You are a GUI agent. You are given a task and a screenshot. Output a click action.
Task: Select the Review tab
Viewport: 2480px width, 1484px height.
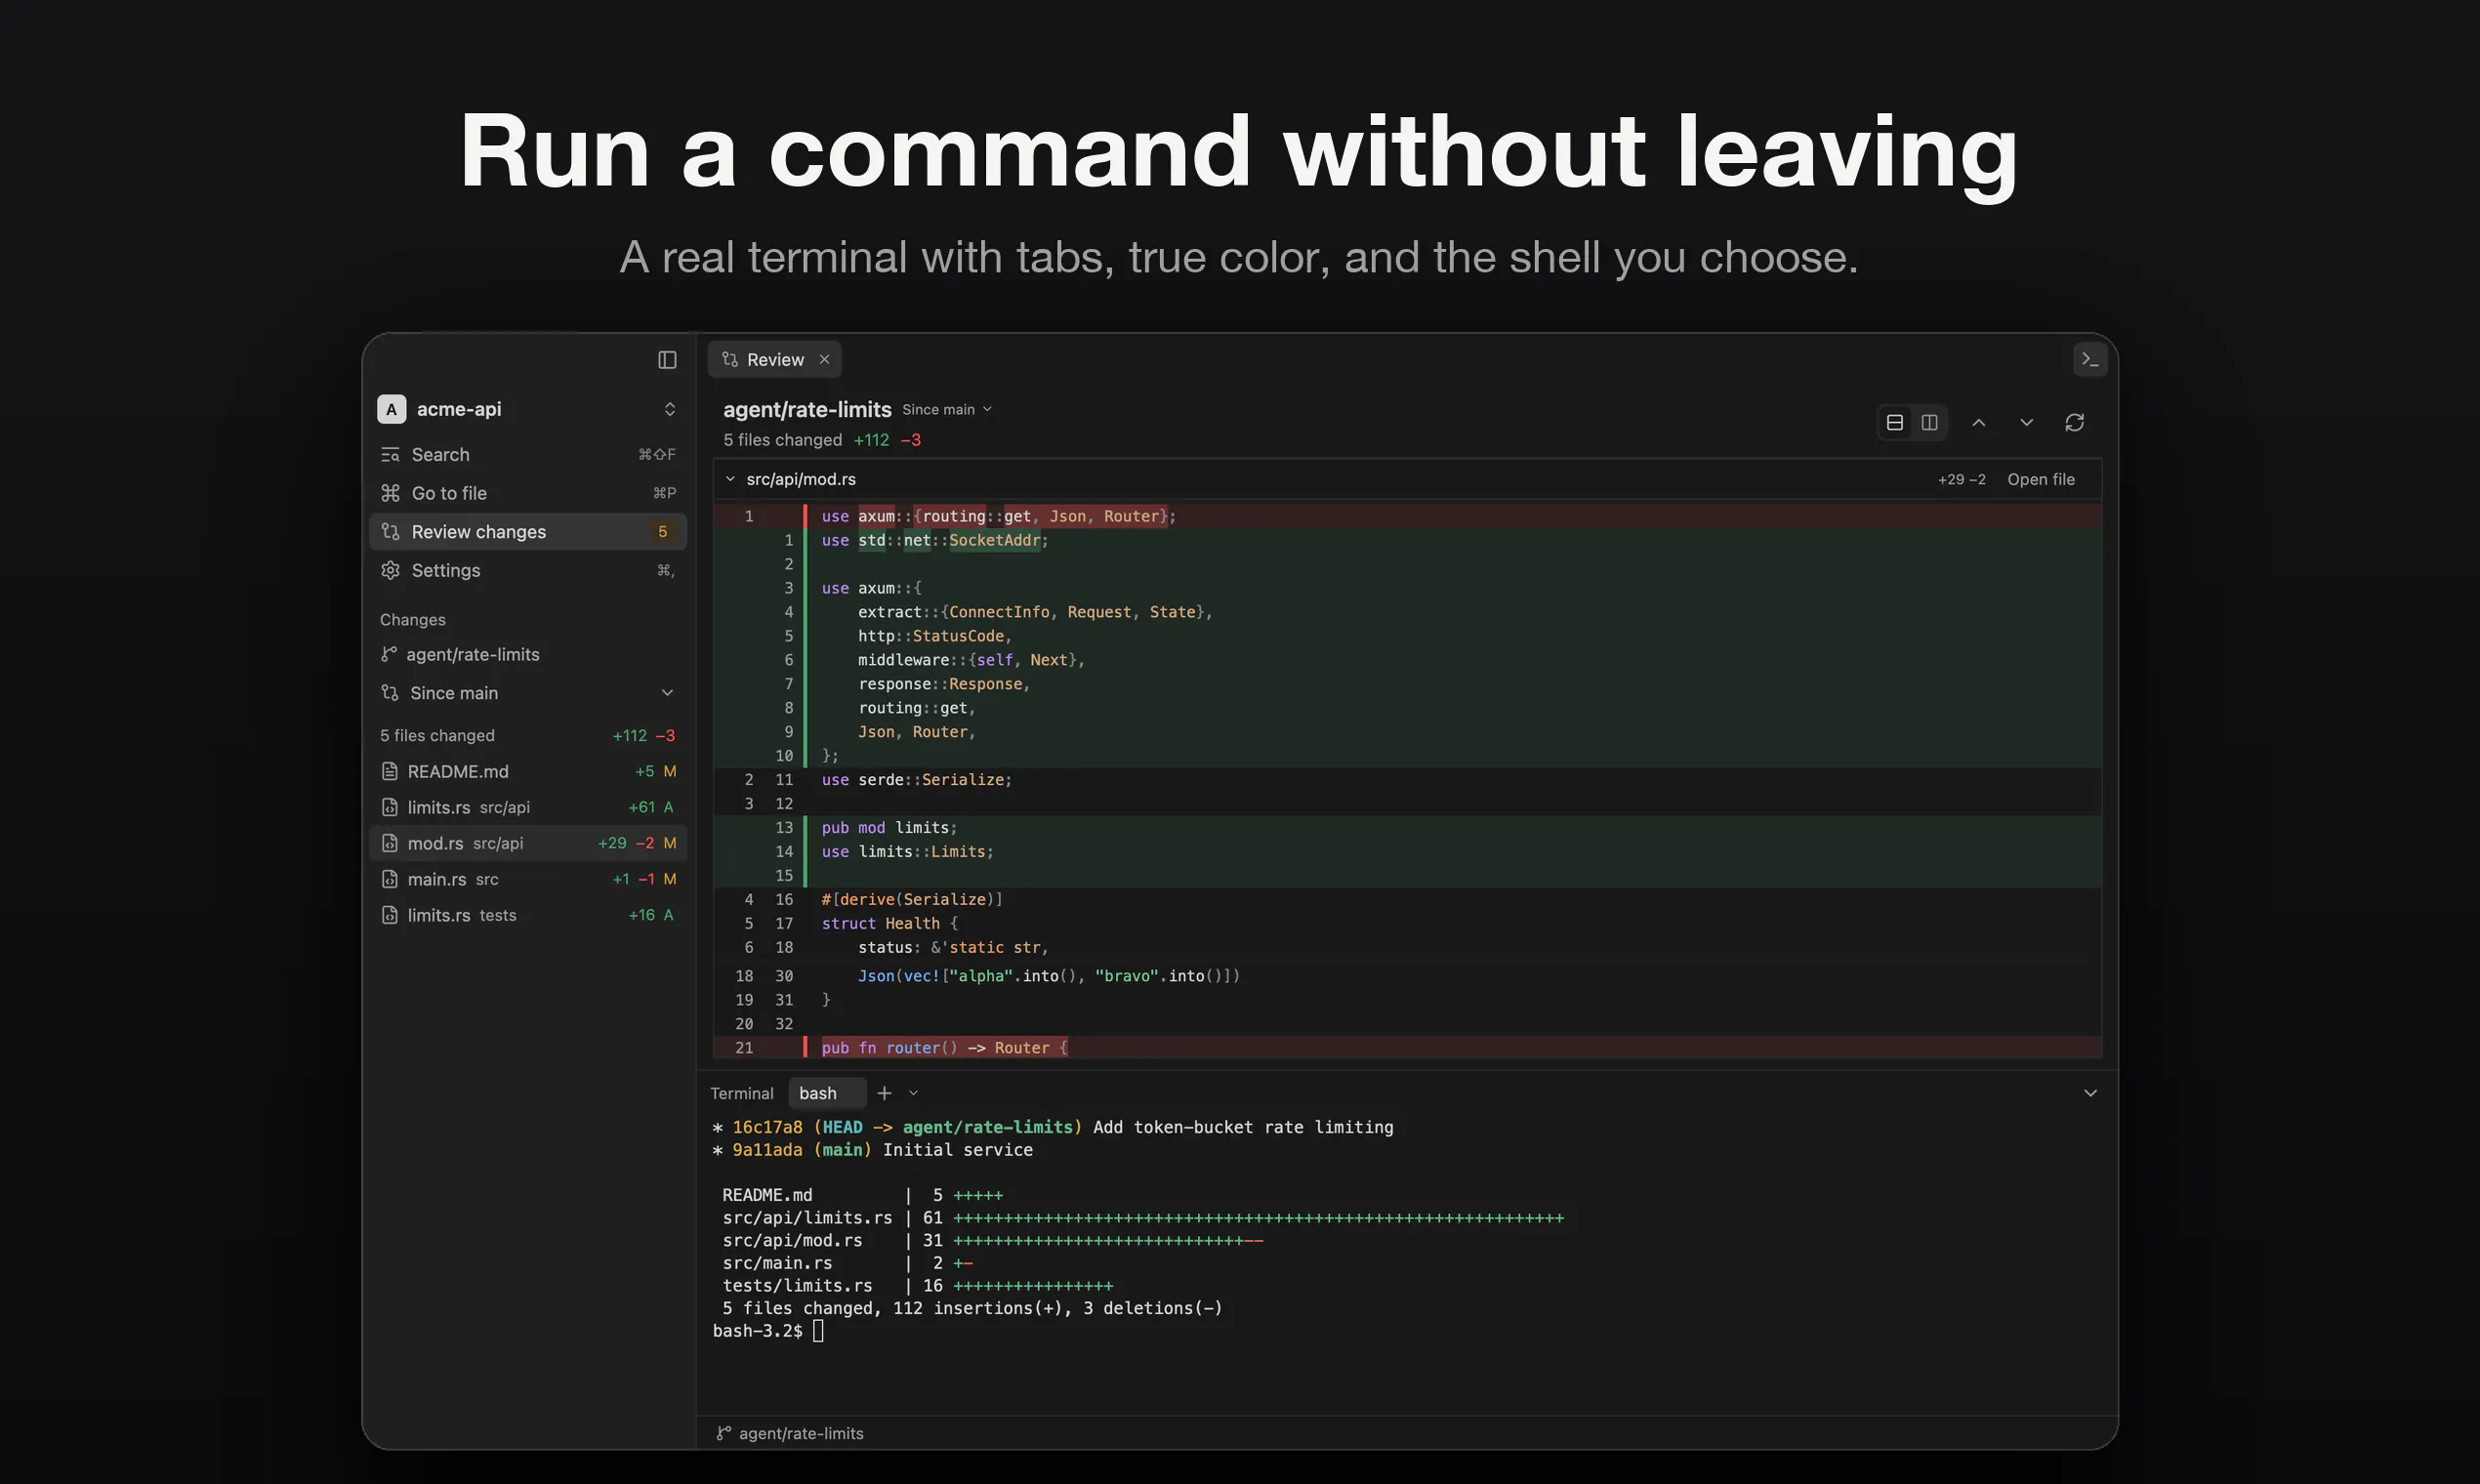[x=774, y=360]
